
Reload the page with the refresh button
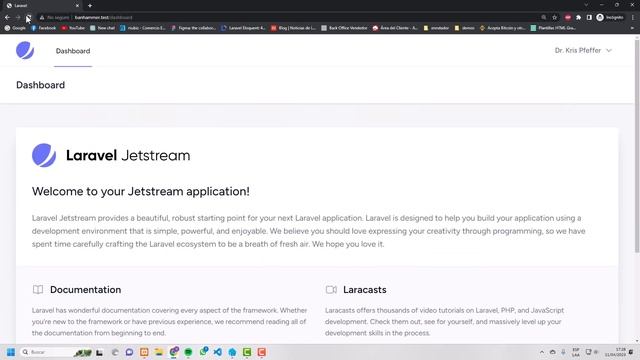(29, 18)
